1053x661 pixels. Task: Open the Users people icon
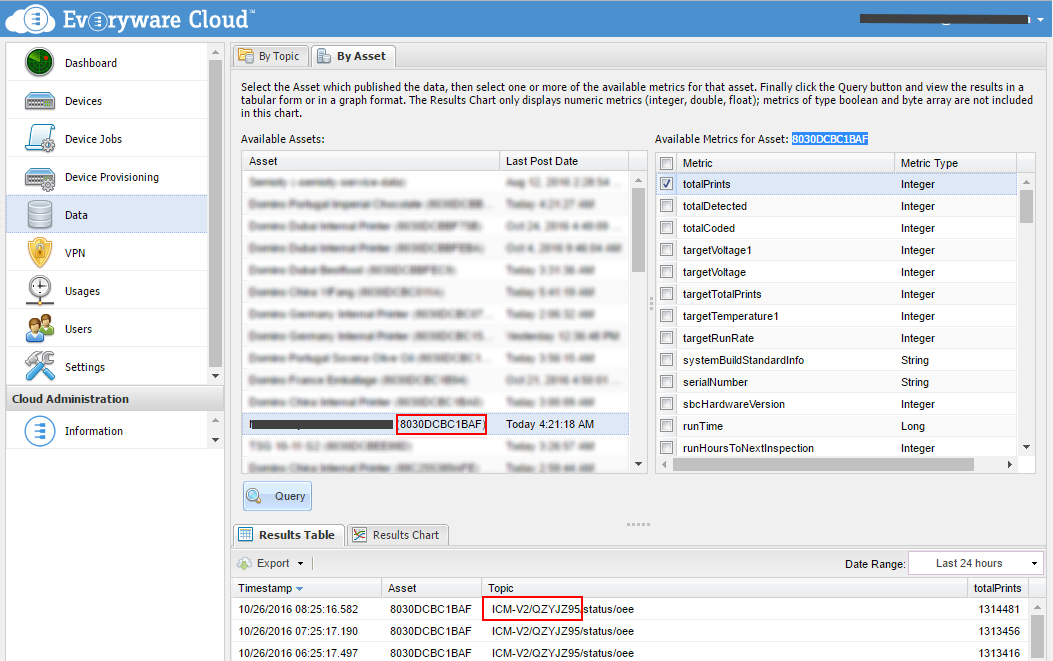(x=40, y=328)
